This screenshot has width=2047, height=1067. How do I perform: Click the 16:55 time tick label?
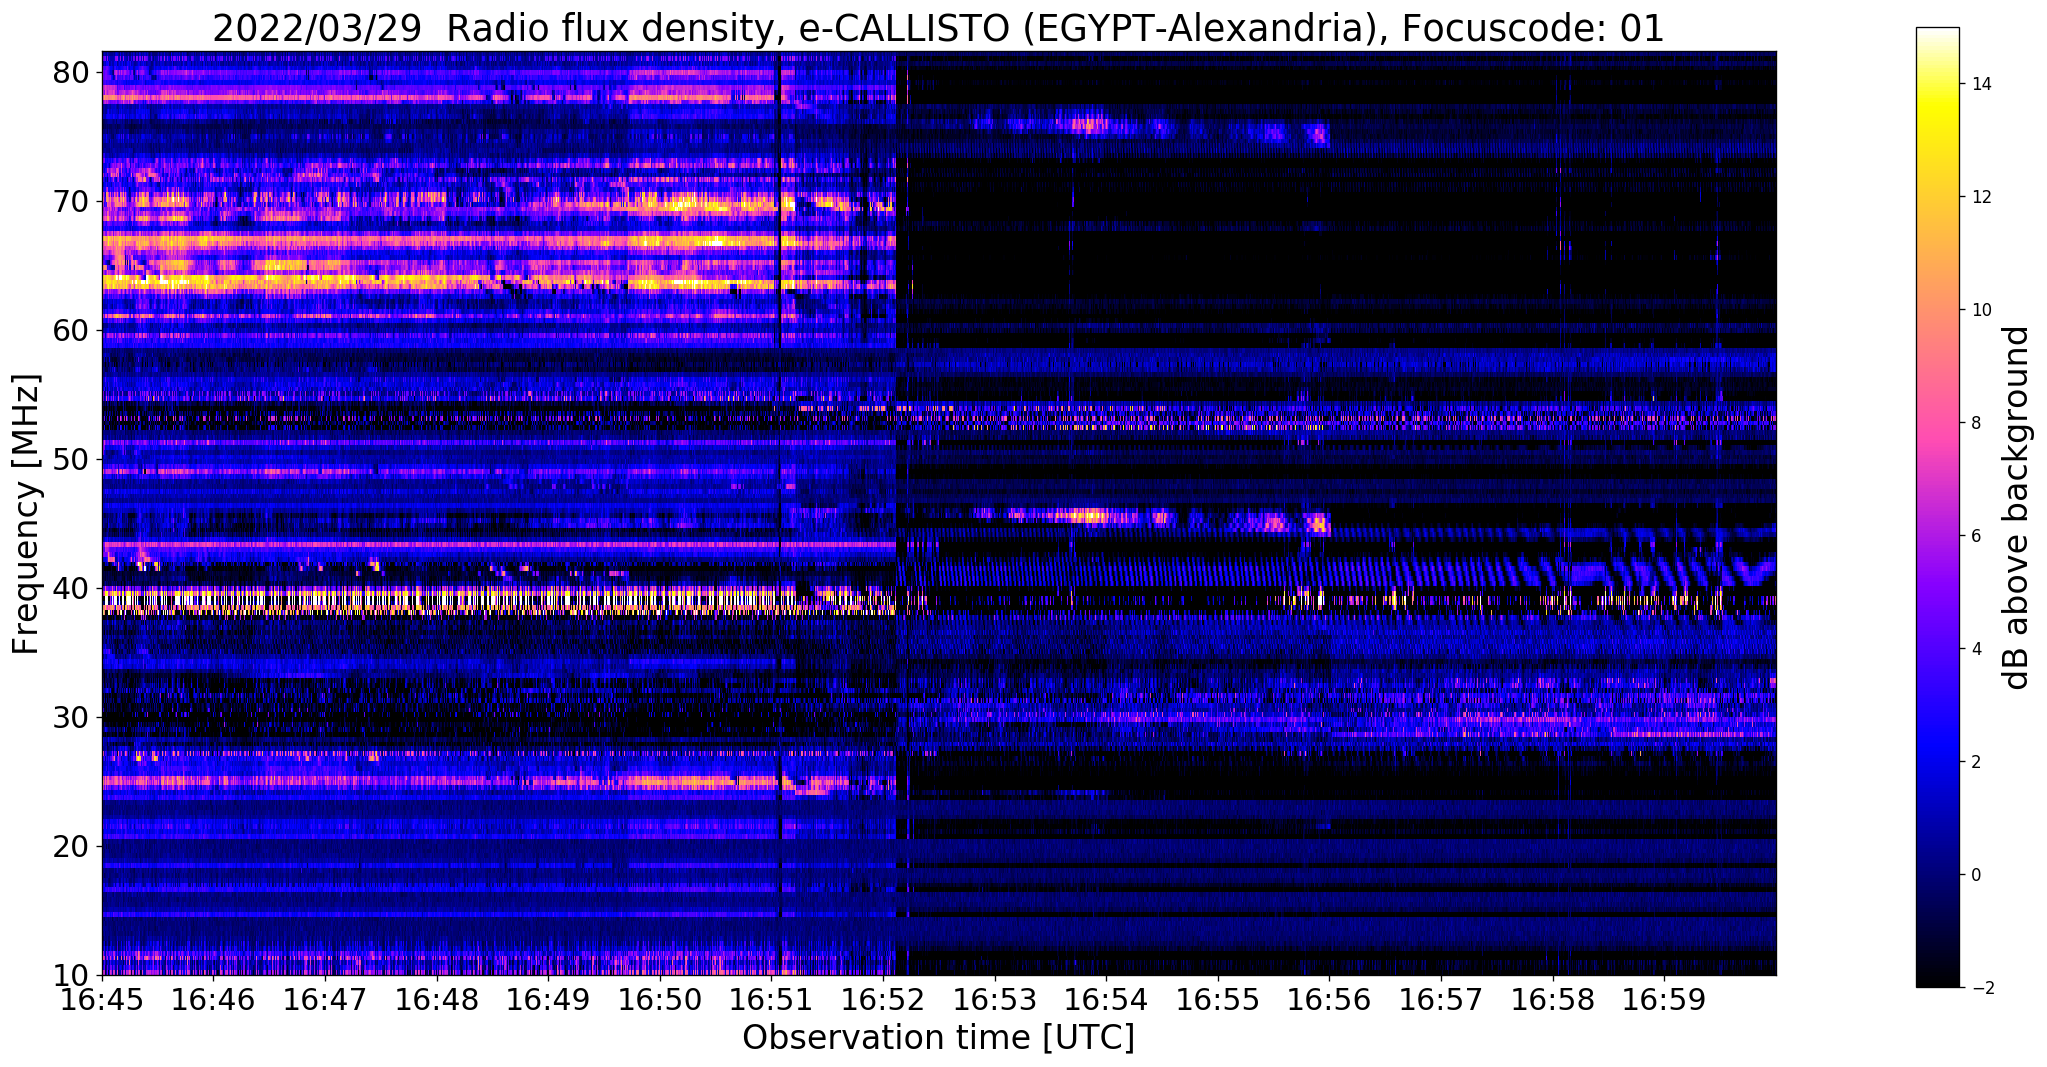point(1218,999)
